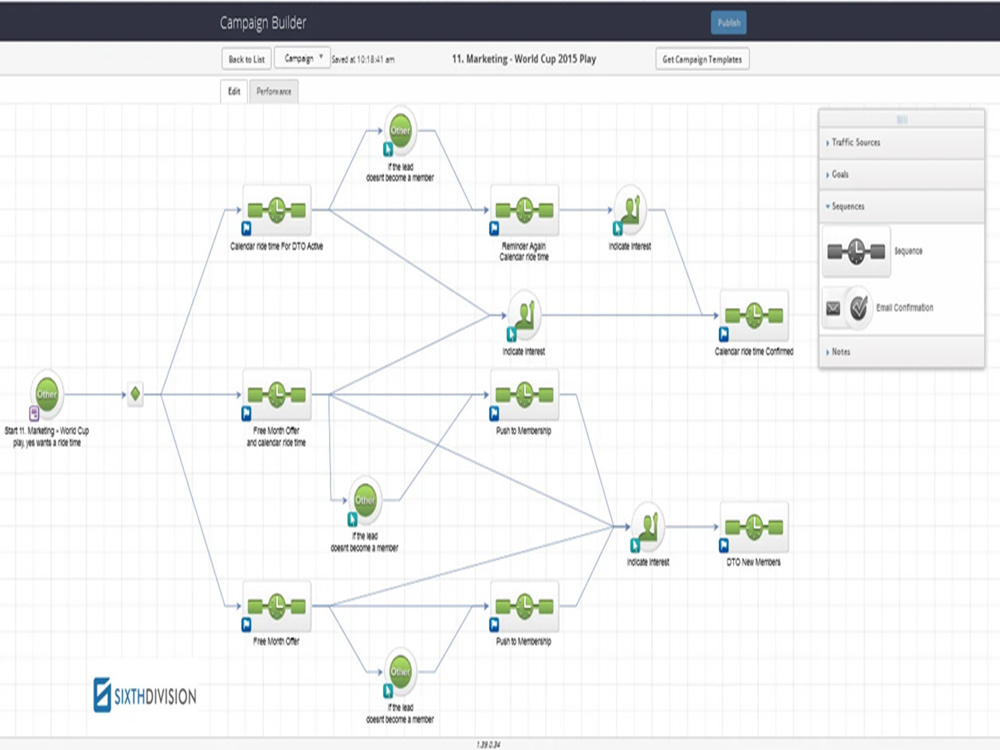This screenshot has height=750, width=1000.
Task: Open Reminder Again Calendar ride time sequence
Action: click(524, 210)
